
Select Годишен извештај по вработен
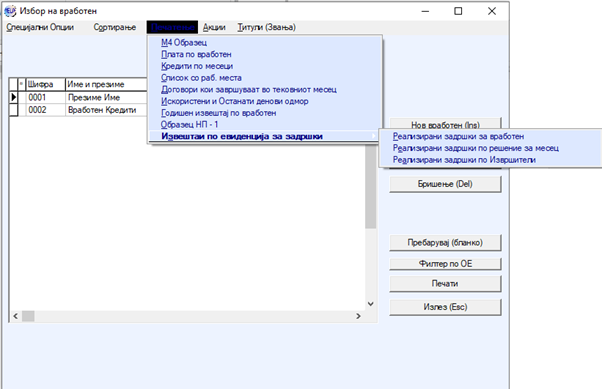(265, 113)
